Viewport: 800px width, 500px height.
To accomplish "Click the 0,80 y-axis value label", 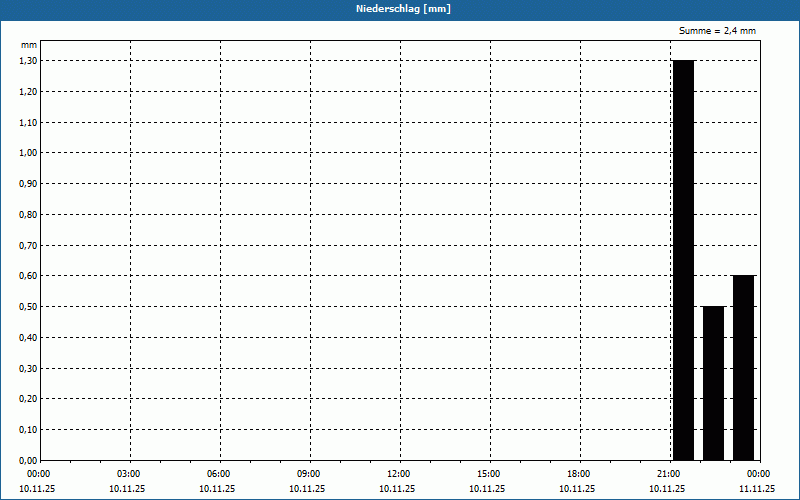I will 28,214.
